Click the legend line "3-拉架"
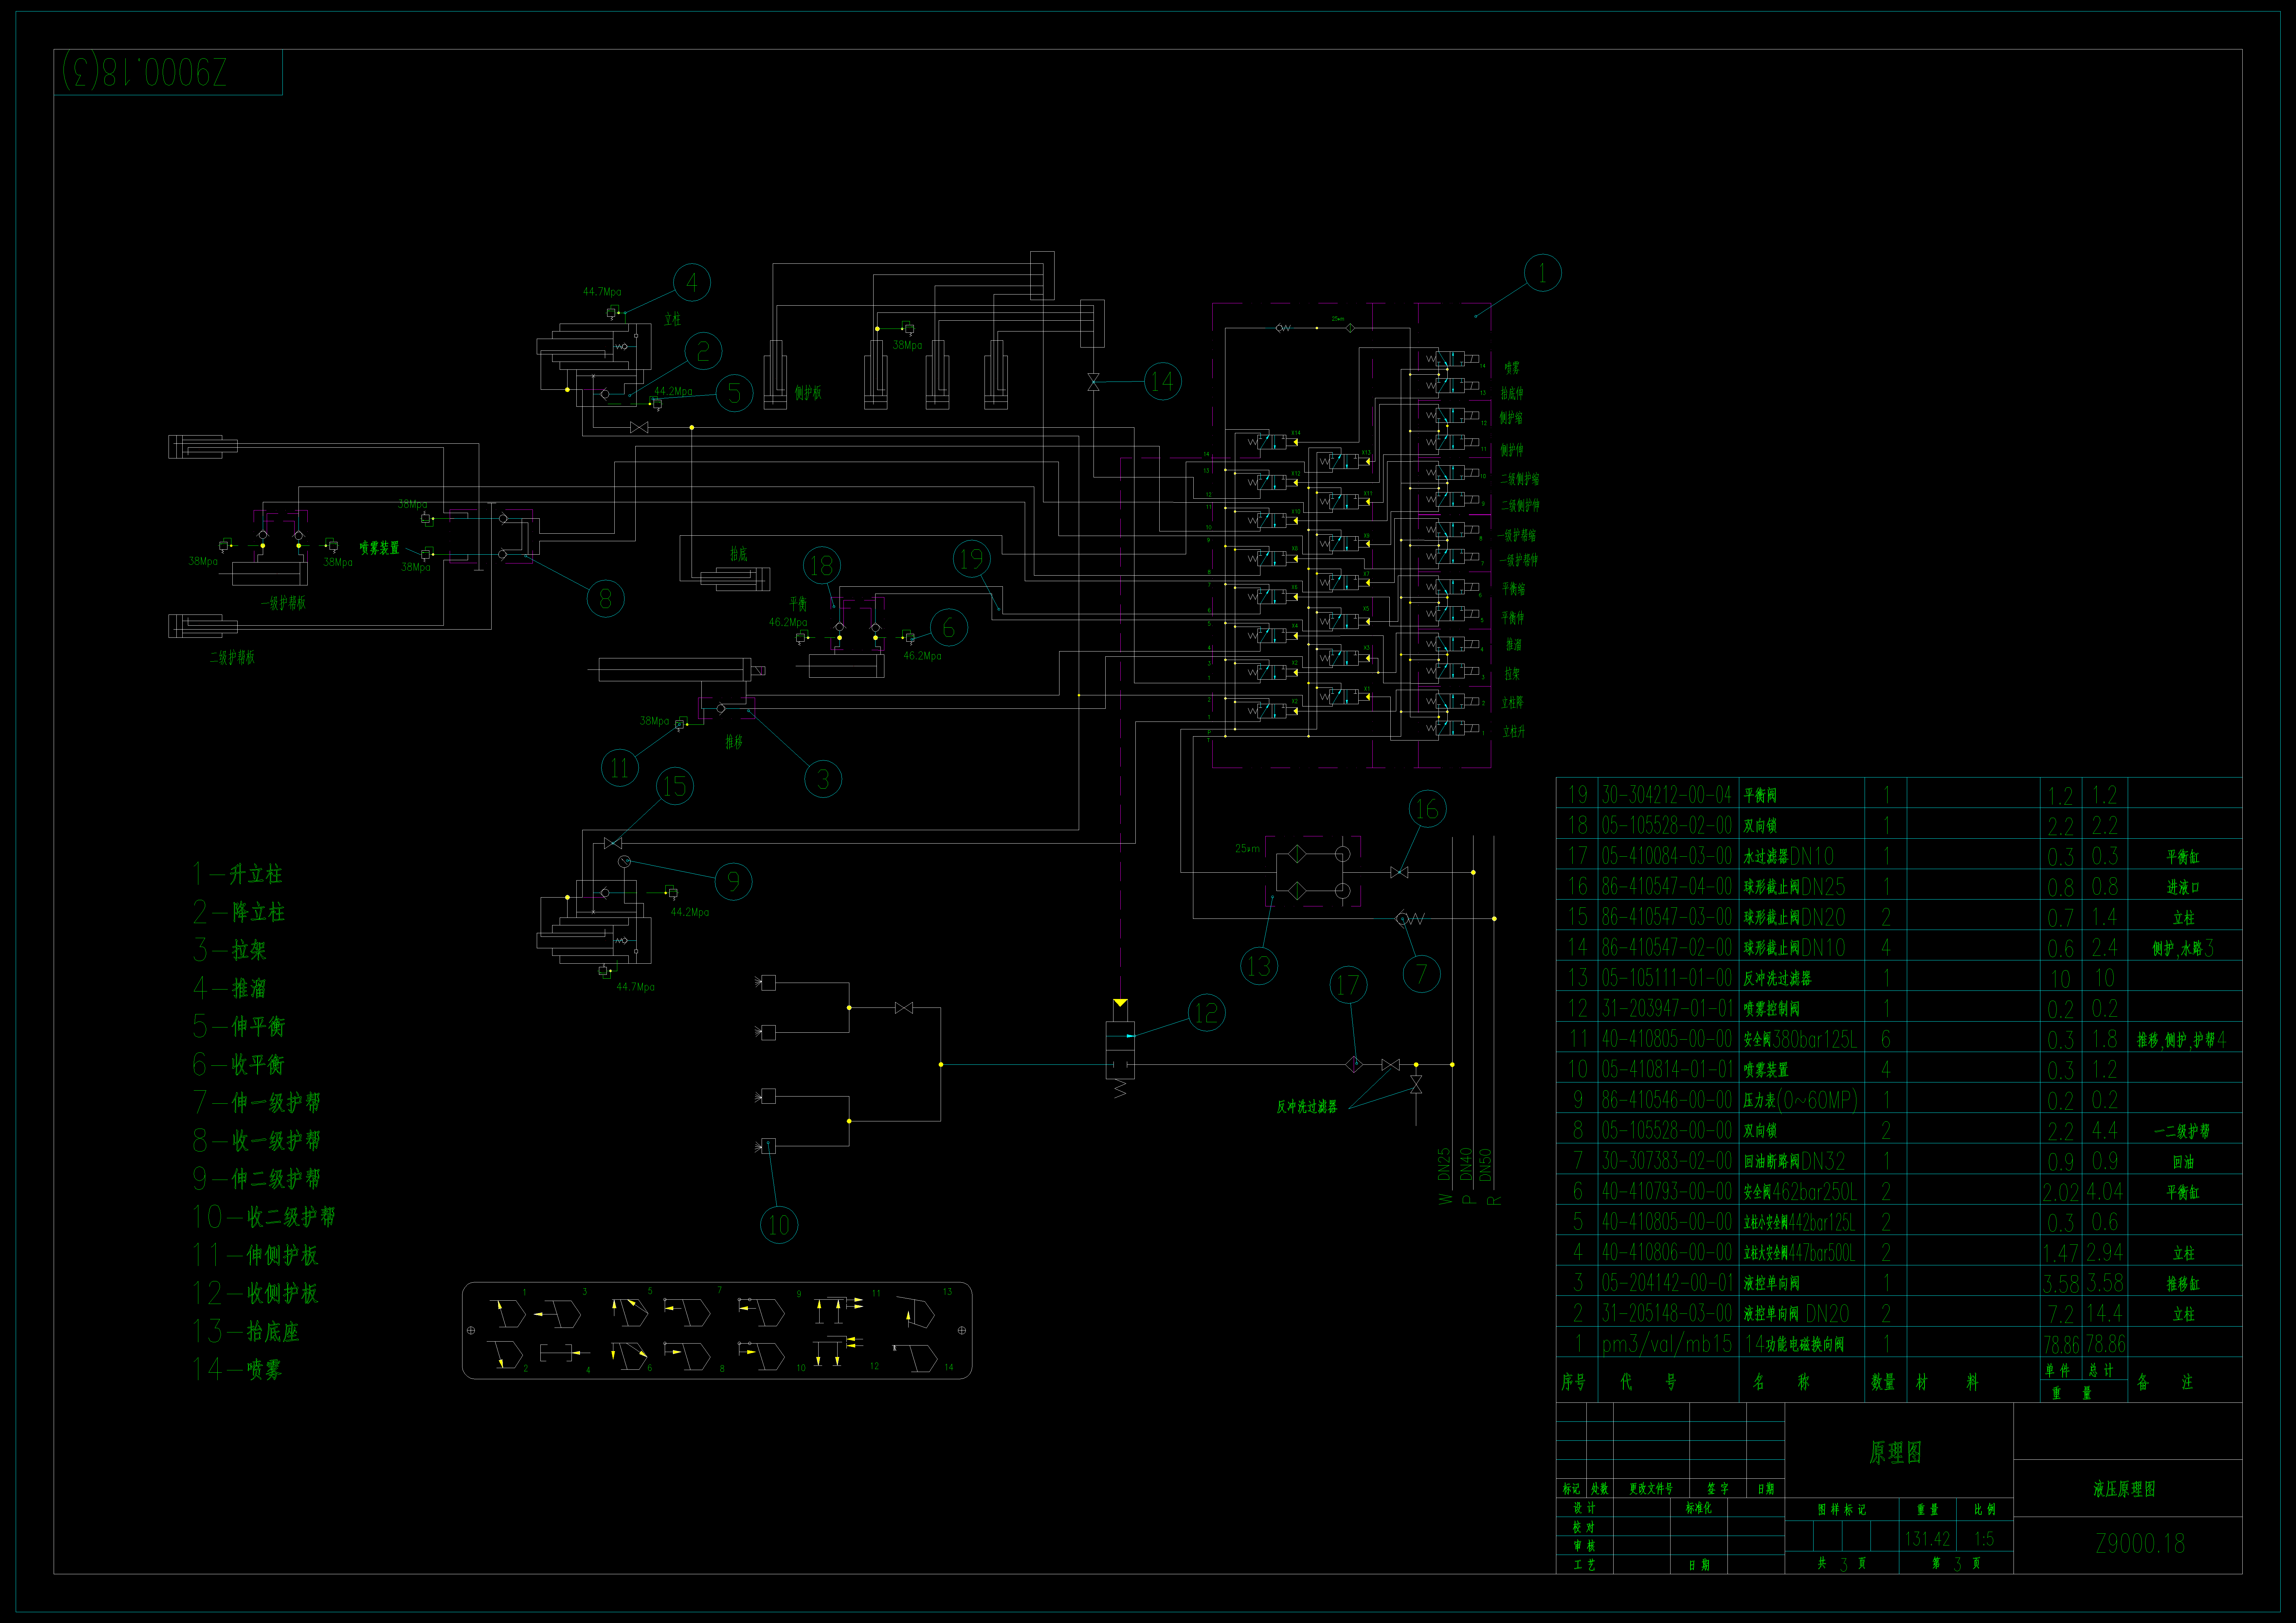Screen dimensions: 2296x1623 [230, 950]
